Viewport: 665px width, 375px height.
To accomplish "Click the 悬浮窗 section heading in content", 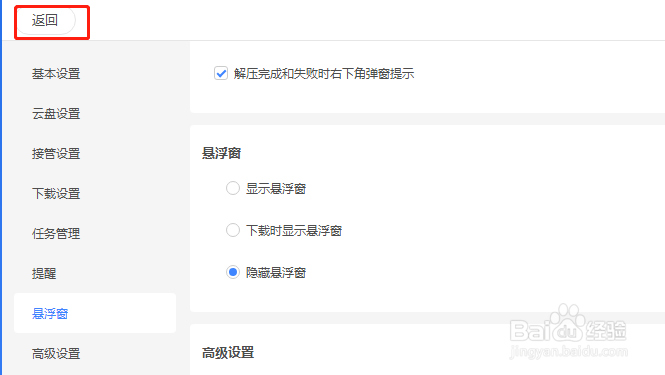I will click(221, 153).
